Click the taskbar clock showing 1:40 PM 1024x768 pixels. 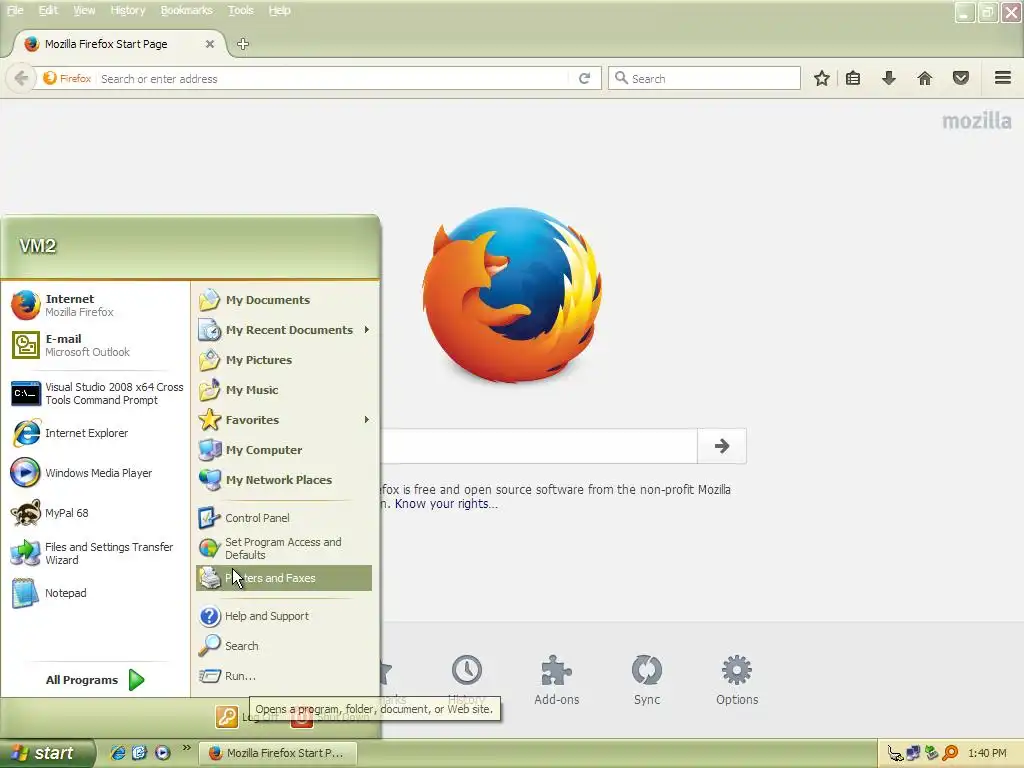(x=987, y=753)
